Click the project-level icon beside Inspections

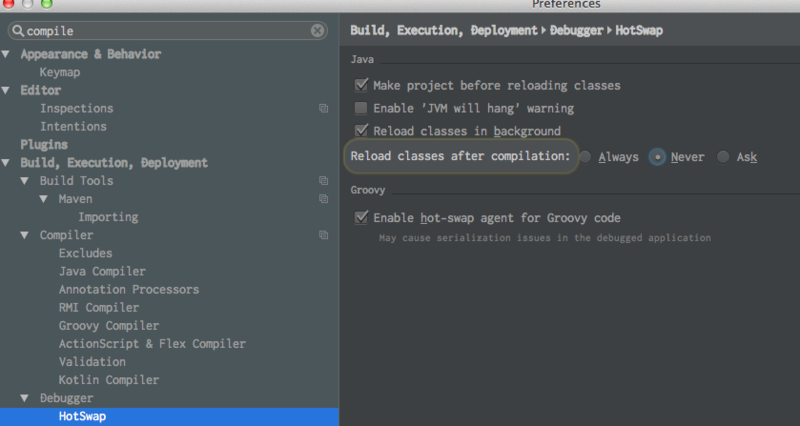[323, 108]
